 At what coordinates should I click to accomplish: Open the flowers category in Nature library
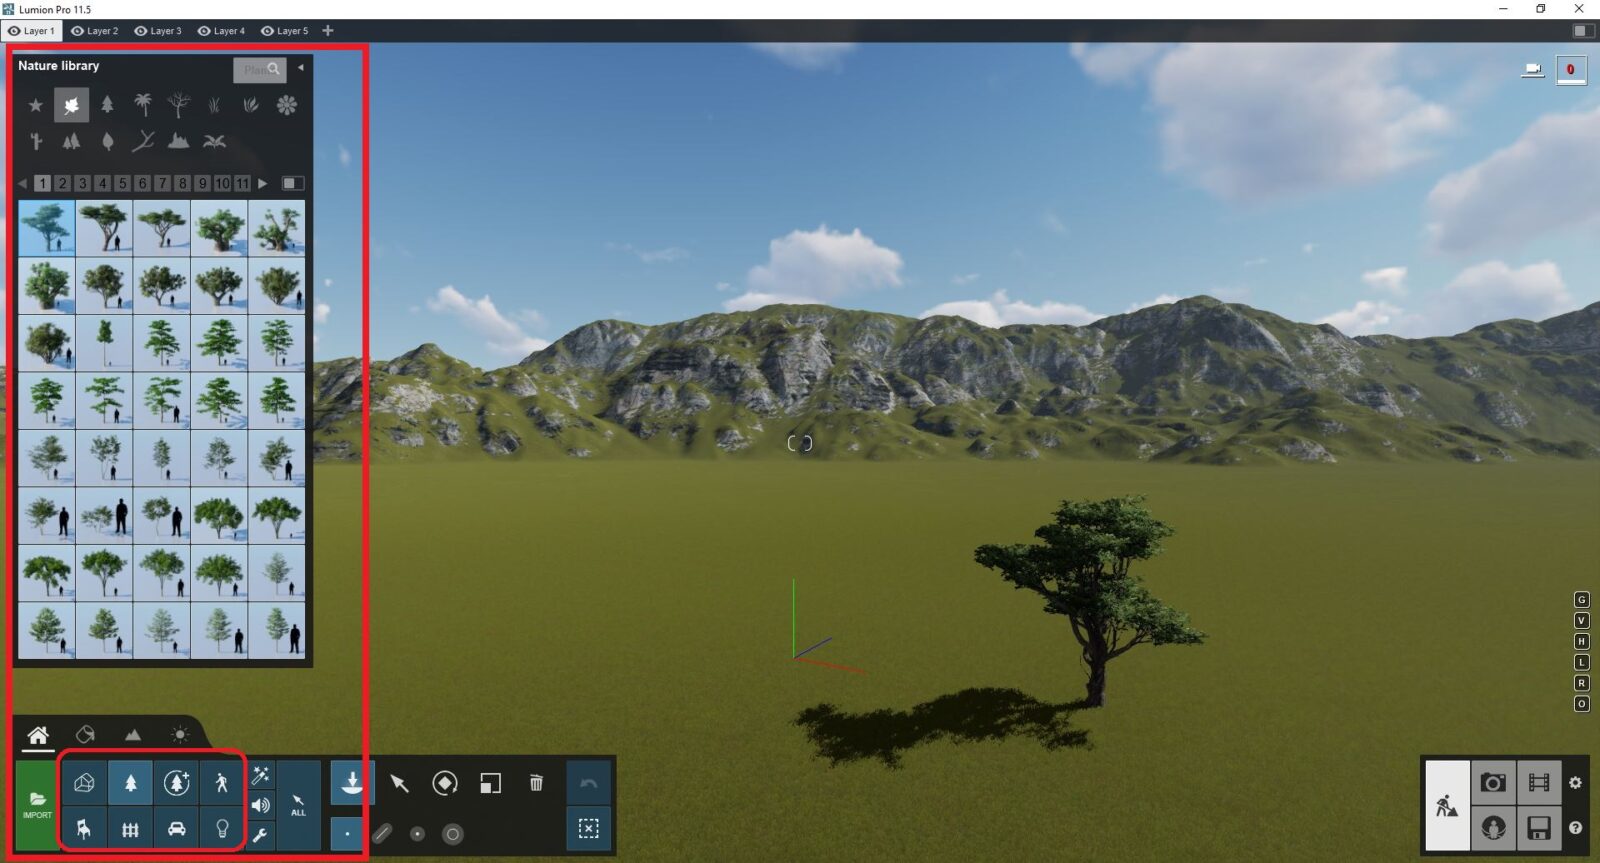click(x=287, y=105)
